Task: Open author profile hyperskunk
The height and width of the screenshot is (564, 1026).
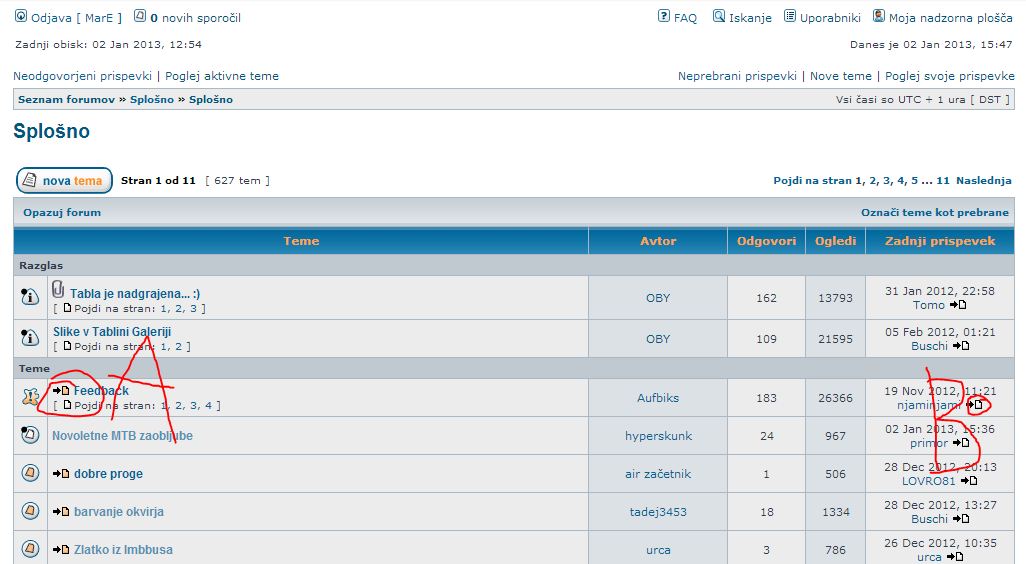Action: (658, 436)
